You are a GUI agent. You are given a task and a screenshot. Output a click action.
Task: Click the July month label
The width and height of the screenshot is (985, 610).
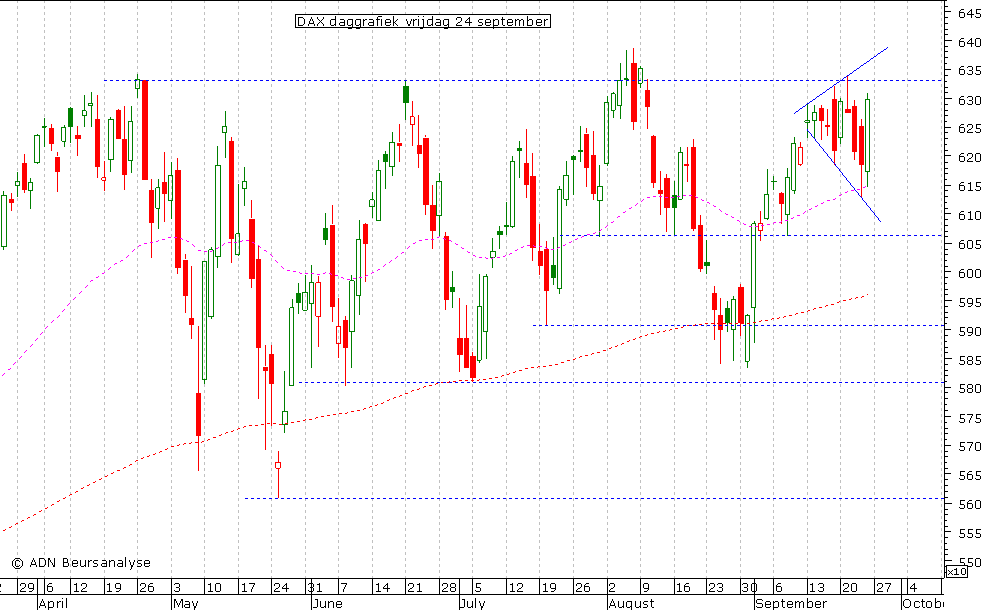pos(472,604)
